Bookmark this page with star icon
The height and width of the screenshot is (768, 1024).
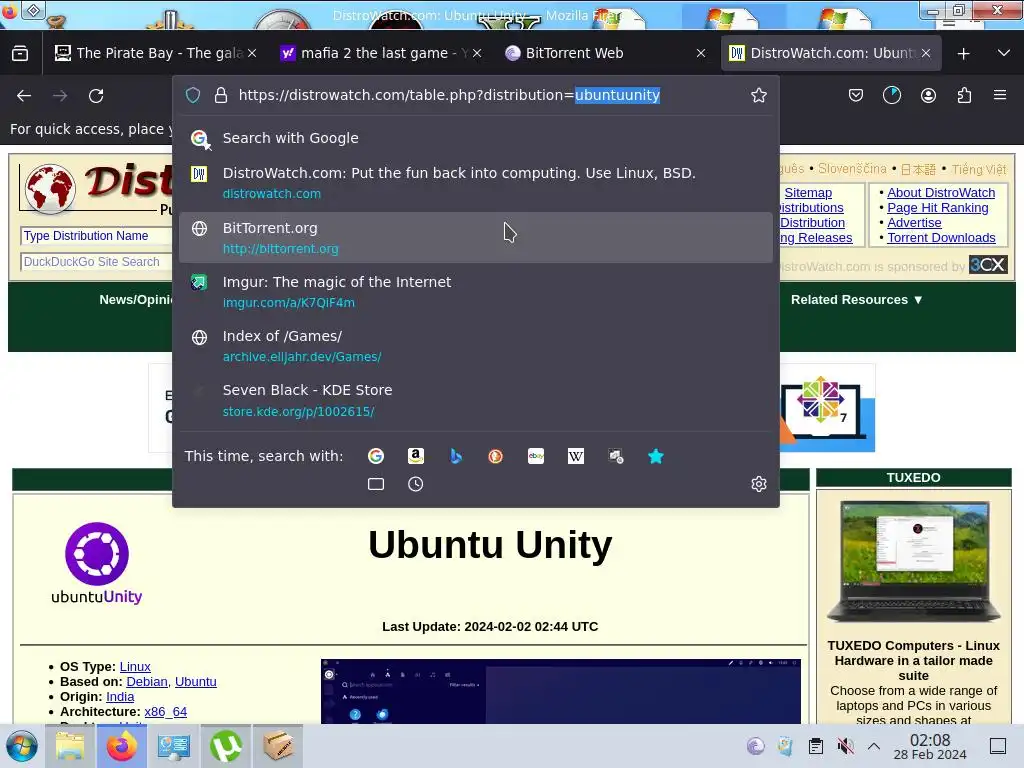758,95
